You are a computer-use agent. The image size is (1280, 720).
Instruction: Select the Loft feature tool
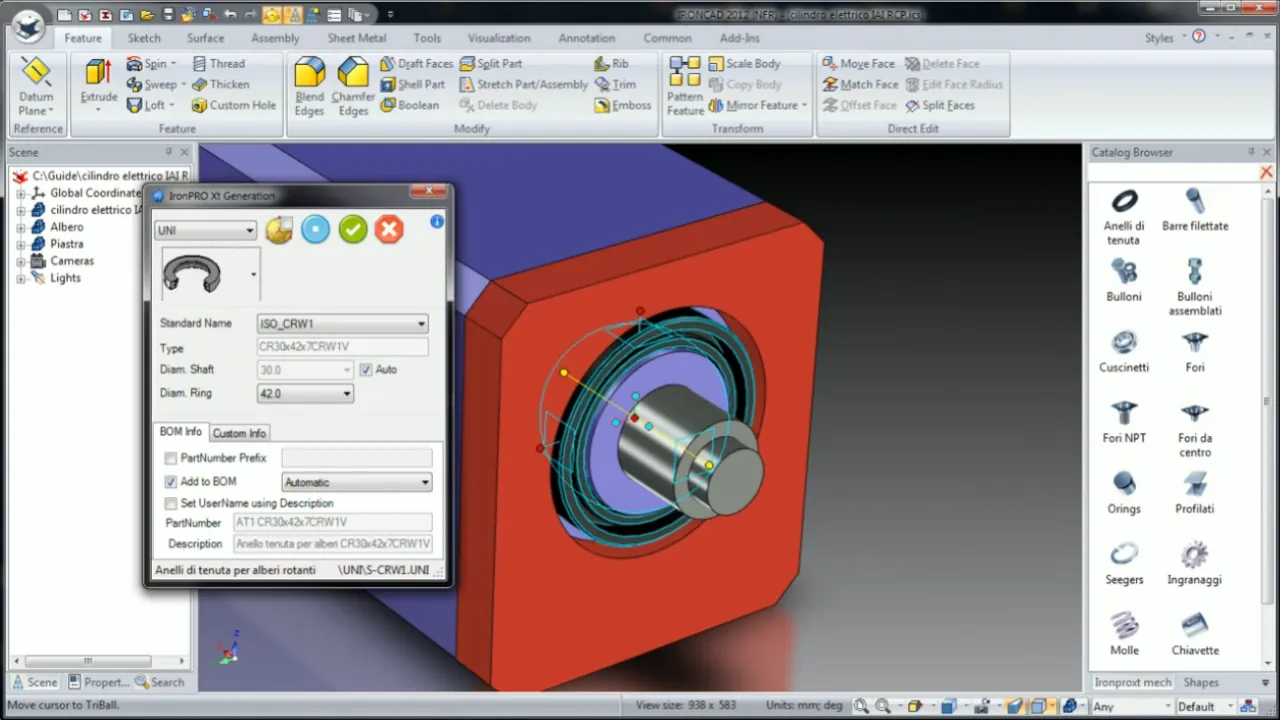pos(150,105)
